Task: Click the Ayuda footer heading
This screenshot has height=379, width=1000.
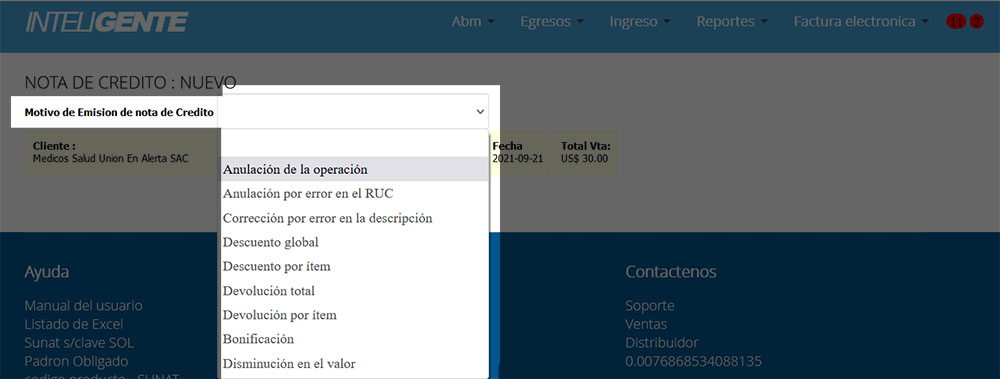Action: point(47,272)
